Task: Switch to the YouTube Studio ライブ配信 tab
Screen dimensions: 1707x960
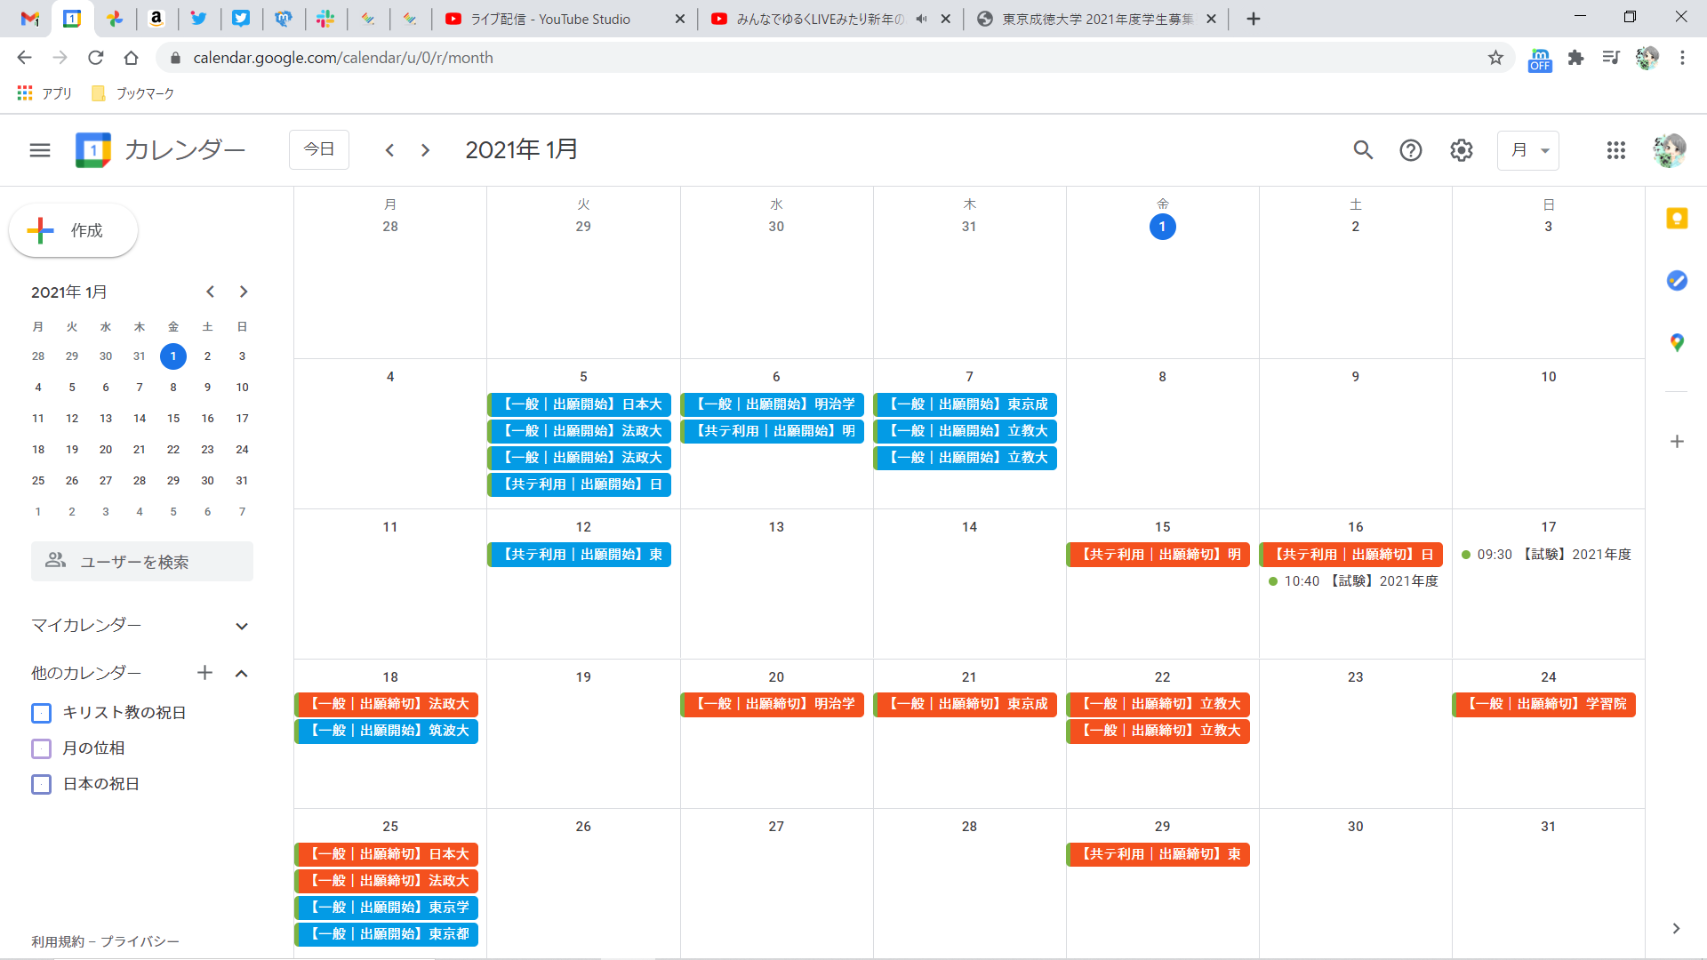Action: click(550, 19)
